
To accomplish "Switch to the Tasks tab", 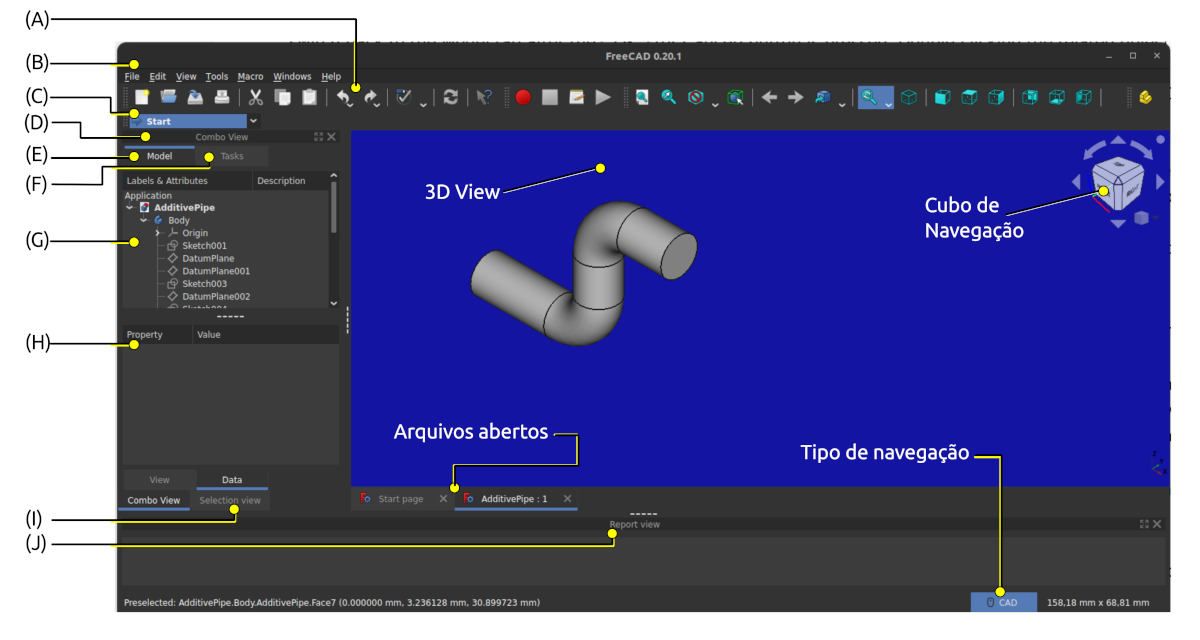I will pos(232,156).
